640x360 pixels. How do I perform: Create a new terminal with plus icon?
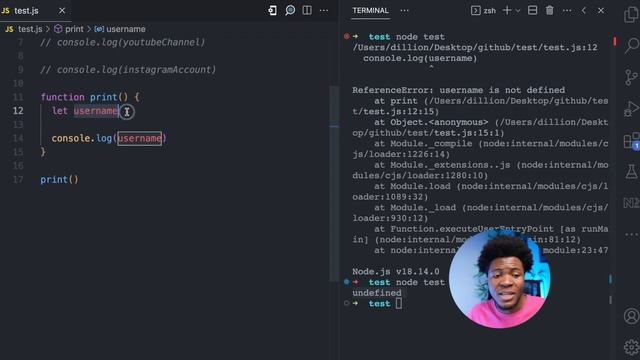tap(507, 11)
